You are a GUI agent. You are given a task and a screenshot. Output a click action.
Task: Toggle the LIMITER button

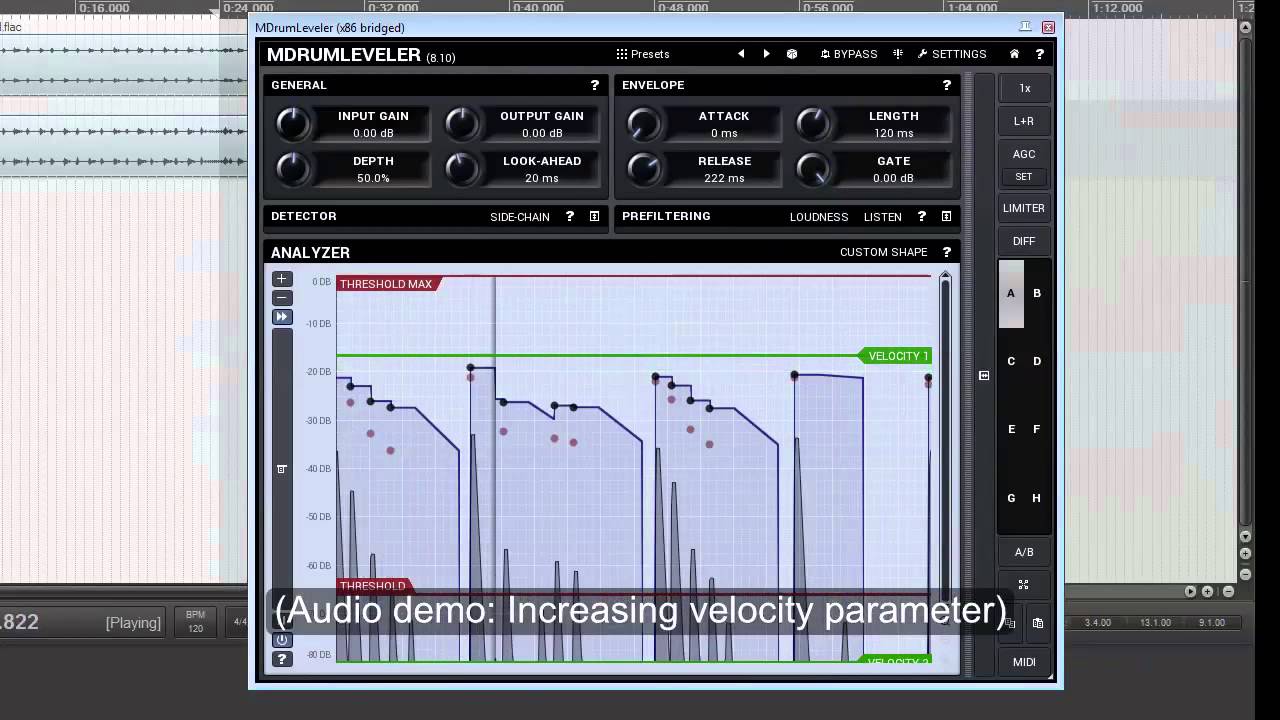click(1024, 208)
